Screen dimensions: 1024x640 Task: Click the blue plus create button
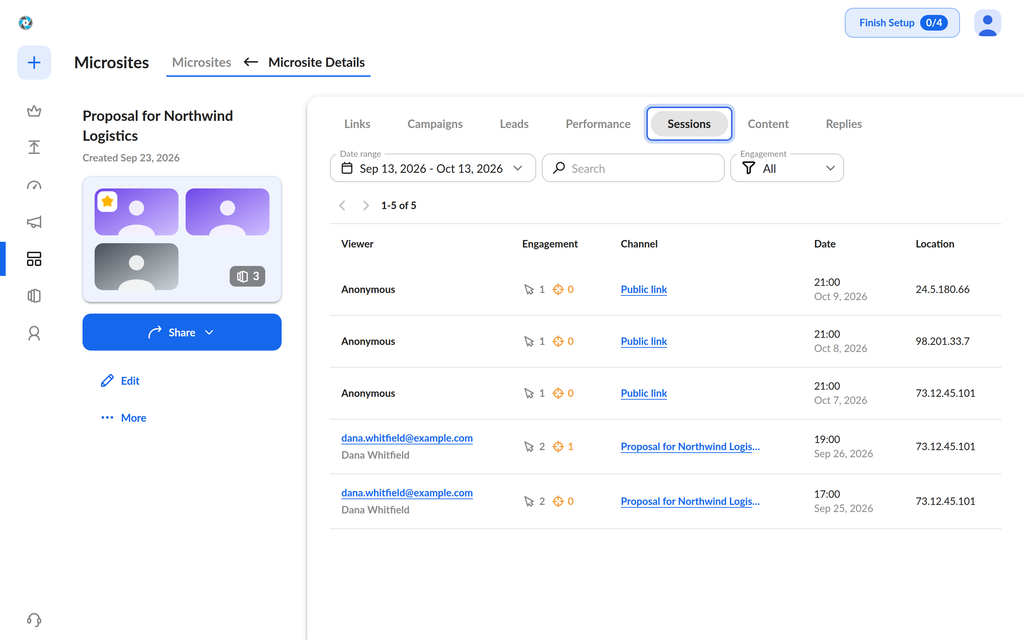[34, 63]
